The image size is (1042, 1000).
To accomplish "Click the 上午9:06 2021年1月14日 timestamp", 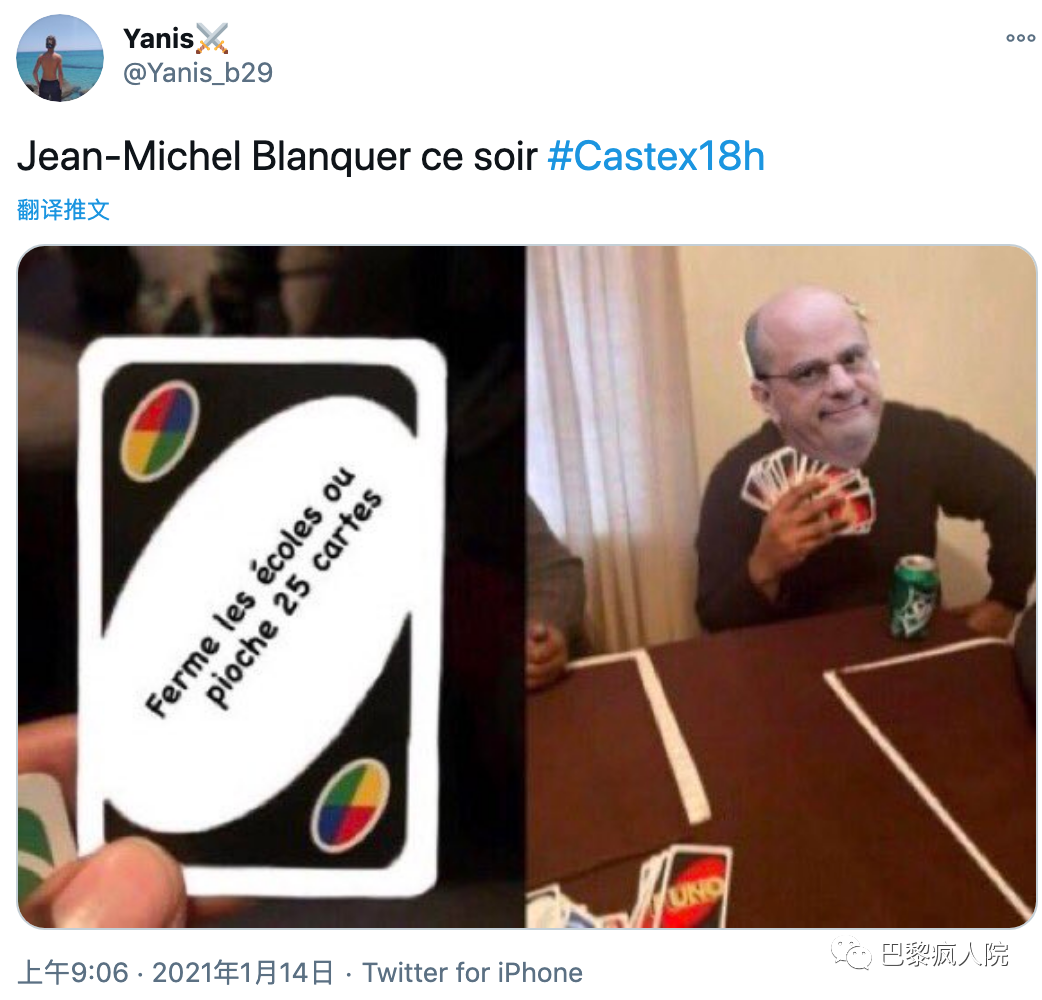I will pyautogui.click(x=175, y=973).
